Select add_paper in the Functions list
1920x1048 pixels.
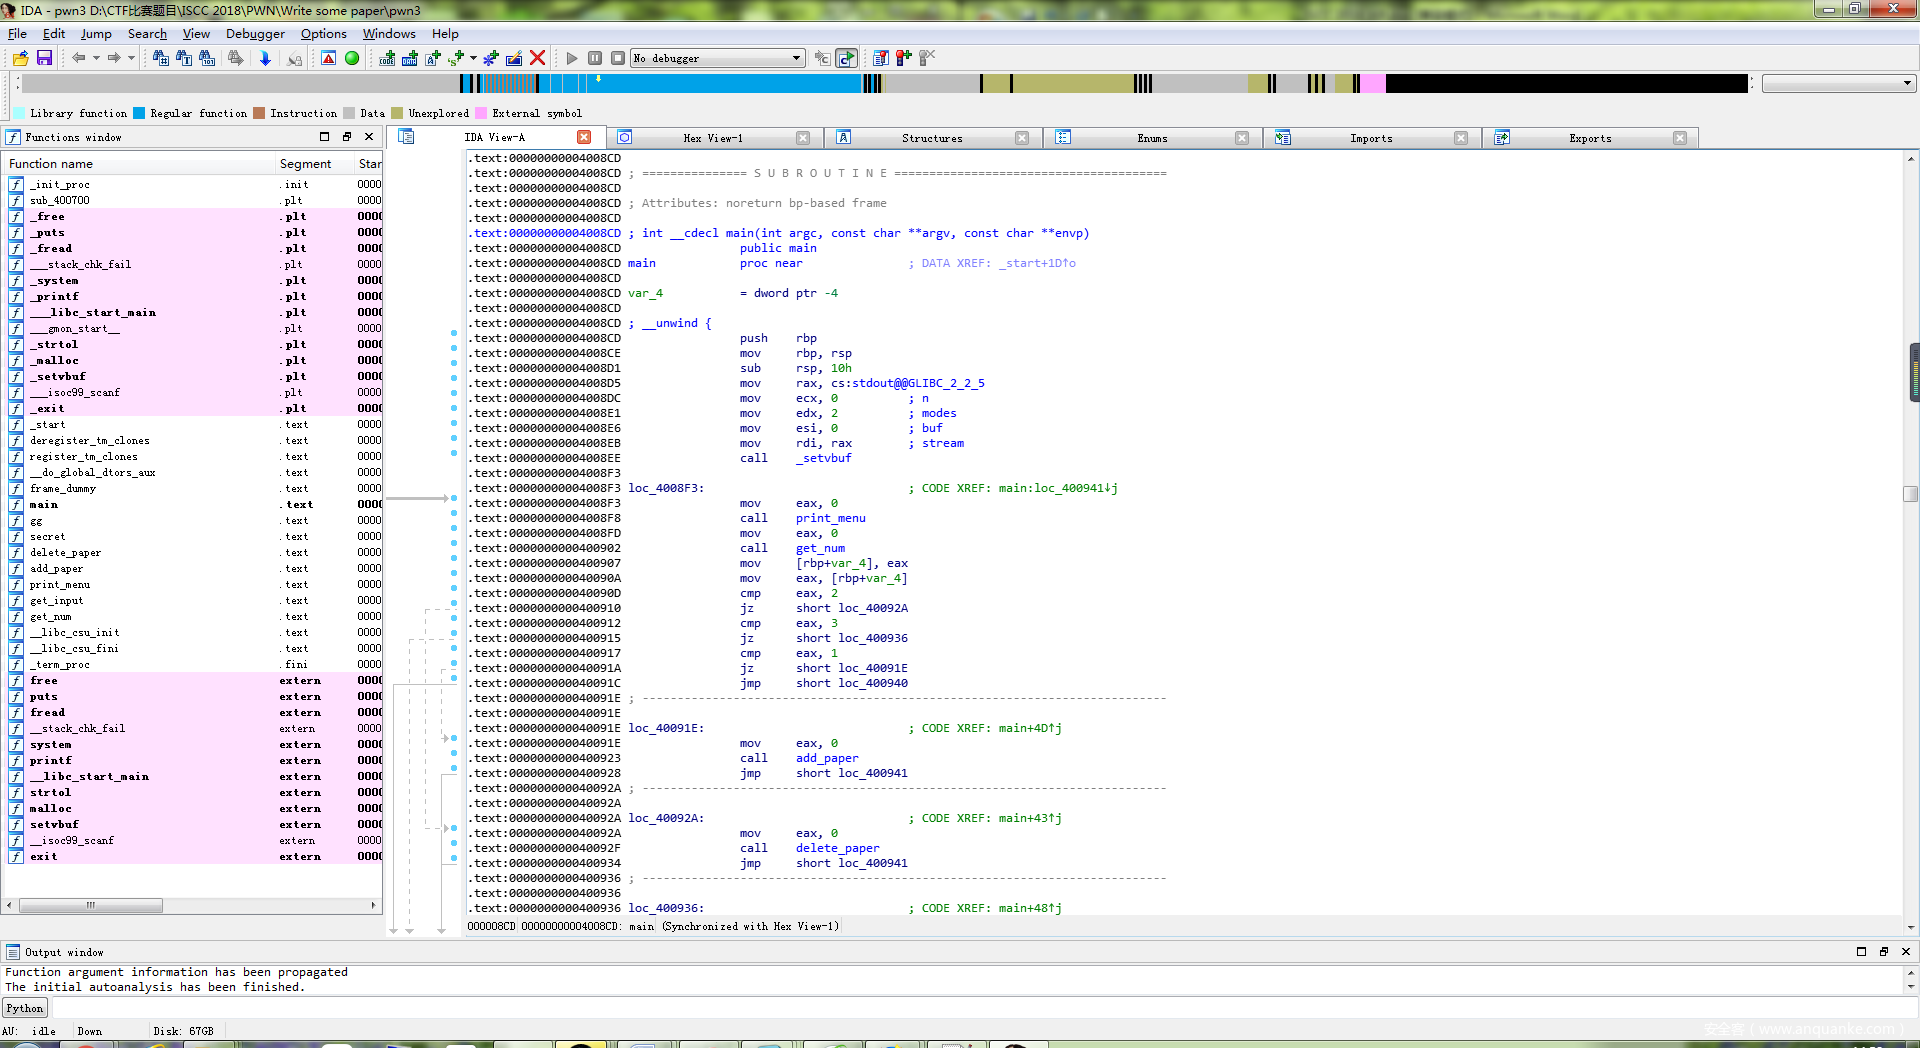[56, 568]
